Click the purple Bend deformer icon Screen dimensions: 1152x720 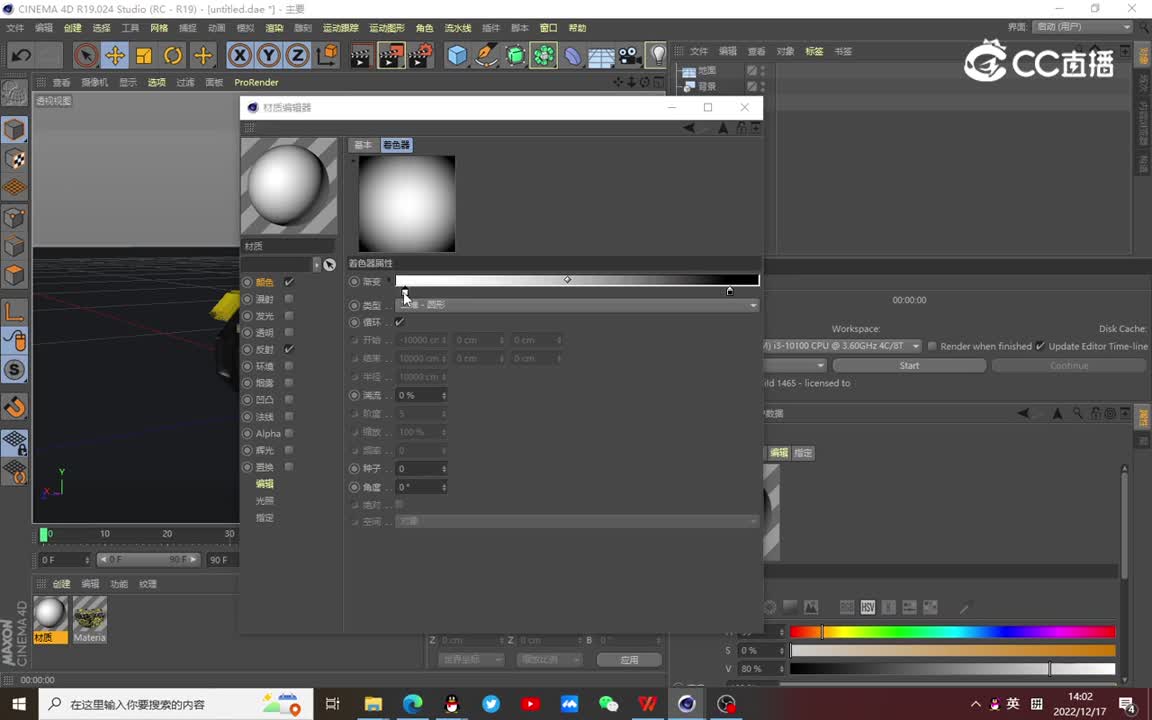572,56
